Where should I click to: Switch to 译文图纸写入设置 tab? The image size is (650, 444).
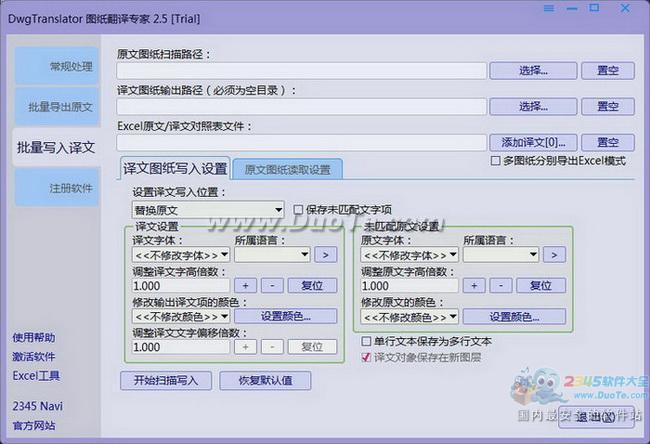tap(175, 168)
